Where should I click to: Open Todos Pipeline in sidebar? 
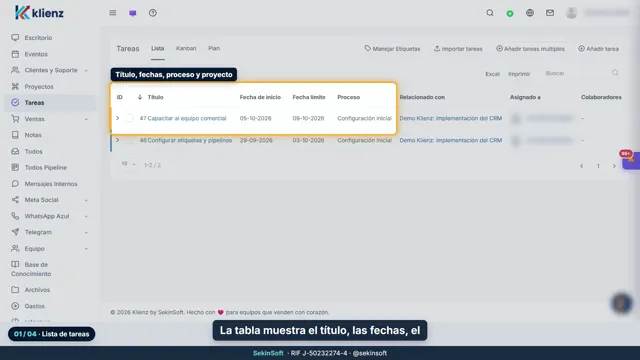pos(45,167)
